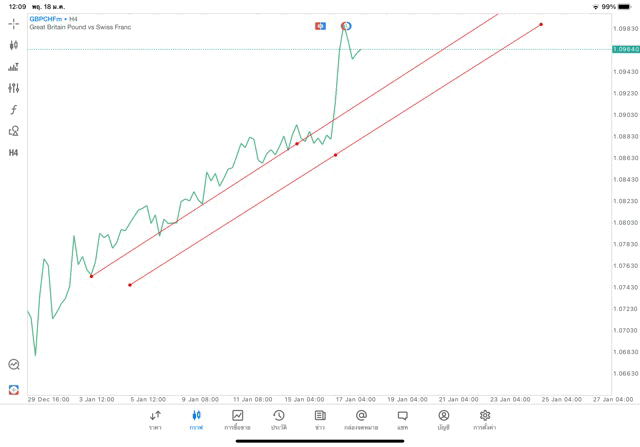
Task: Open chart type candlestick icon in the sidebar
Action: pyautogui.click(x=14, y=45)
